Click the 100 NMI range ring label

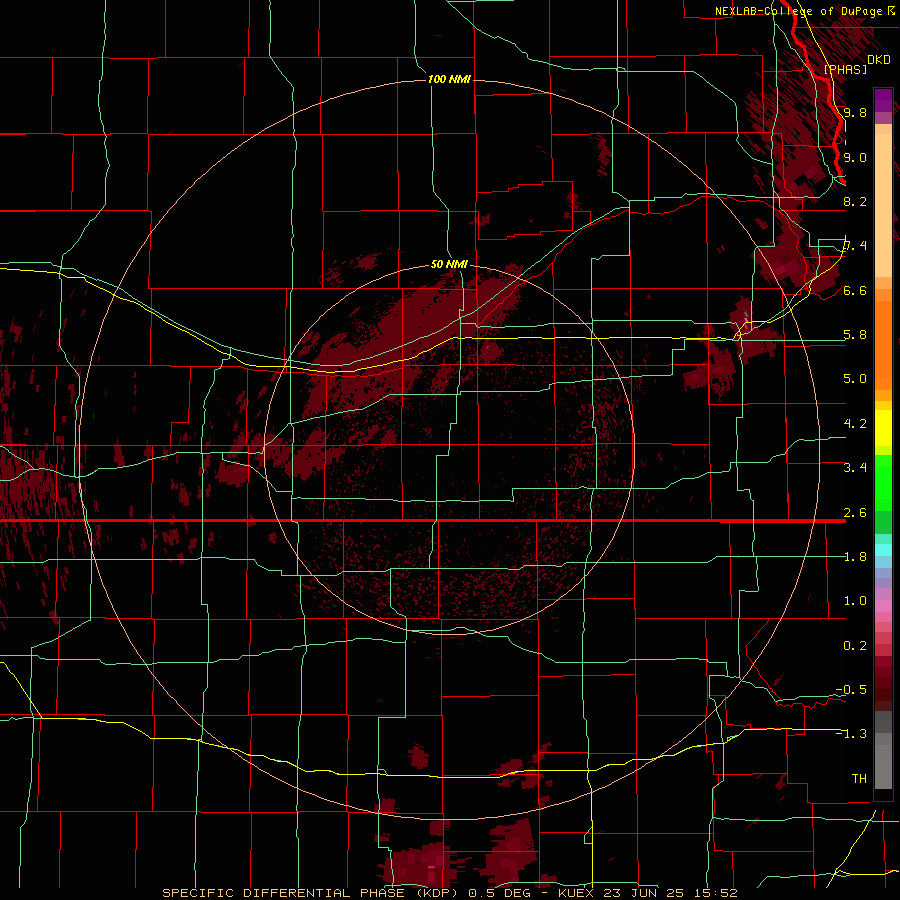(x=449, y=79)
